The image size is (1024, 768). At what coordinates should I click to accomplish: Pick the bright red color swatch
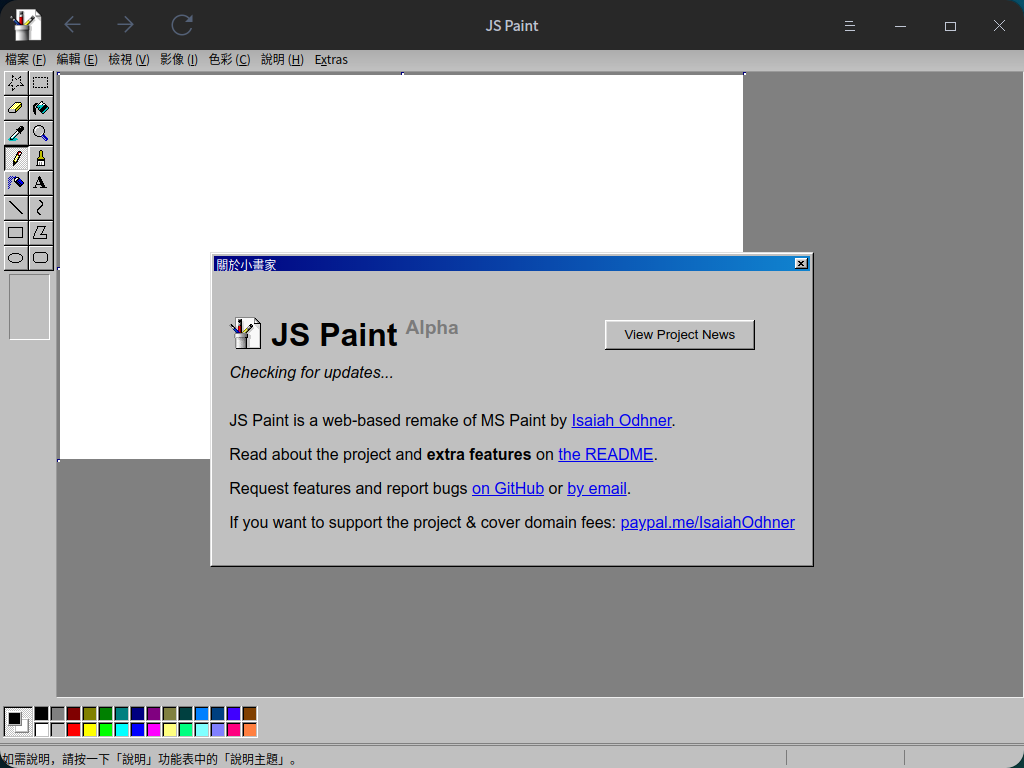pos(73,730)
